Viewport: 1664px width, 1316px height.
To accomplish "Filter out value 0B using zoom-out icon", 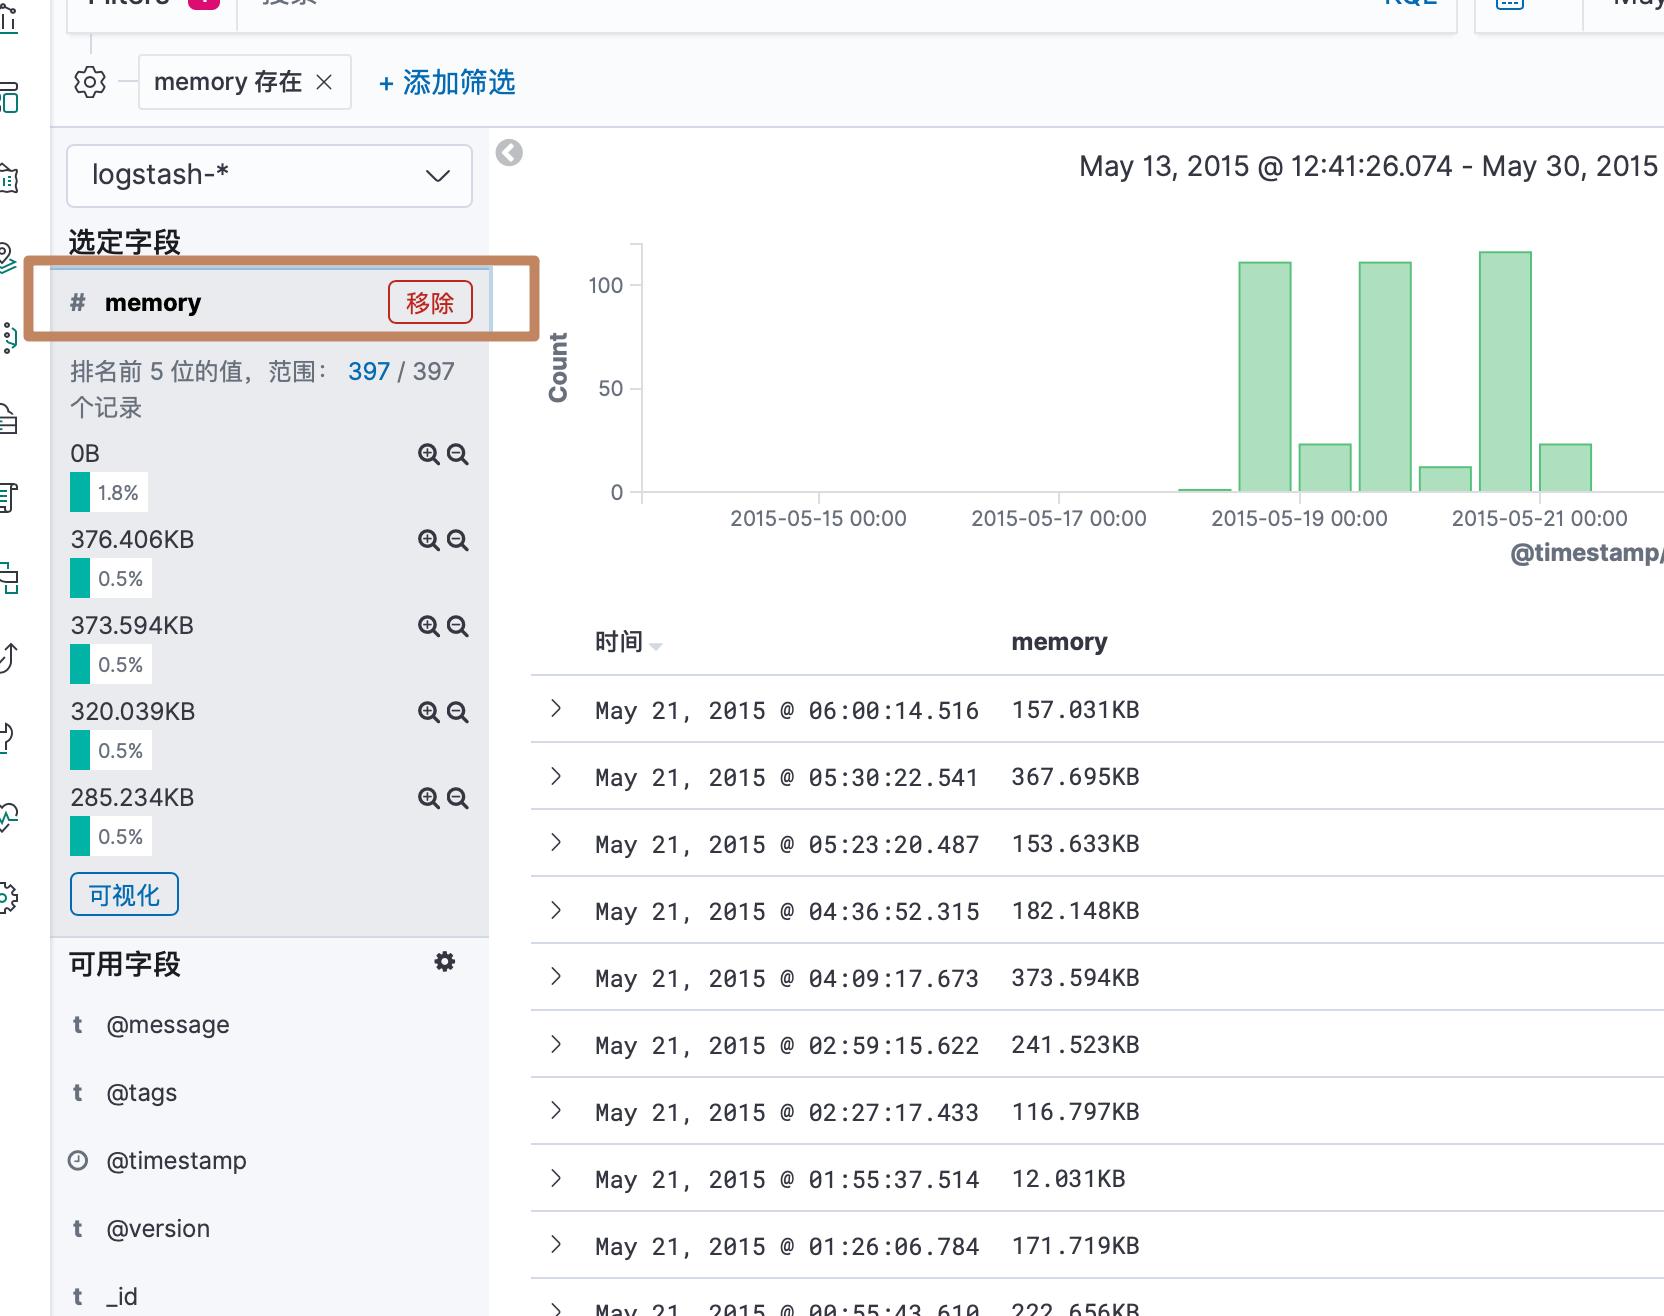I will tap(458, 454).
